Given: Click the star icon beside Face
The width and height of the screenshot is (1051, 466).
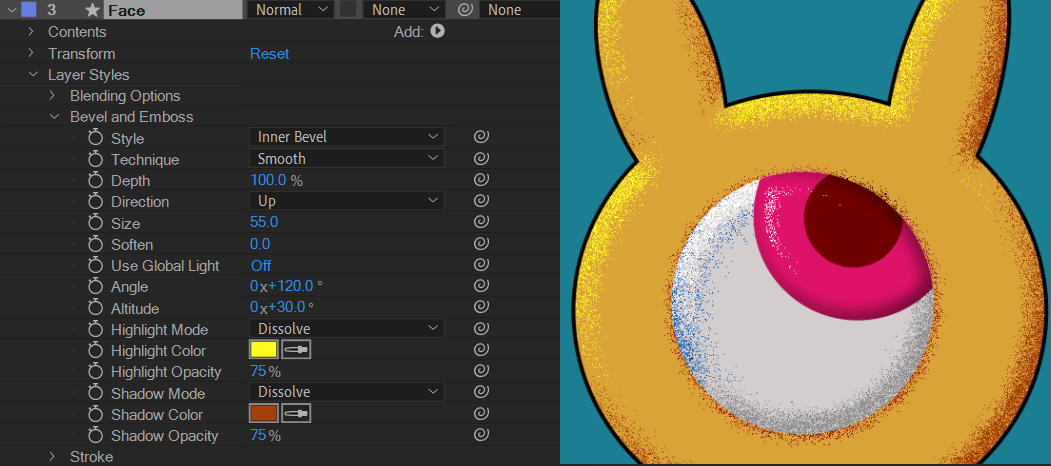Looking at the screenshot, I should [x=93, y=10].
